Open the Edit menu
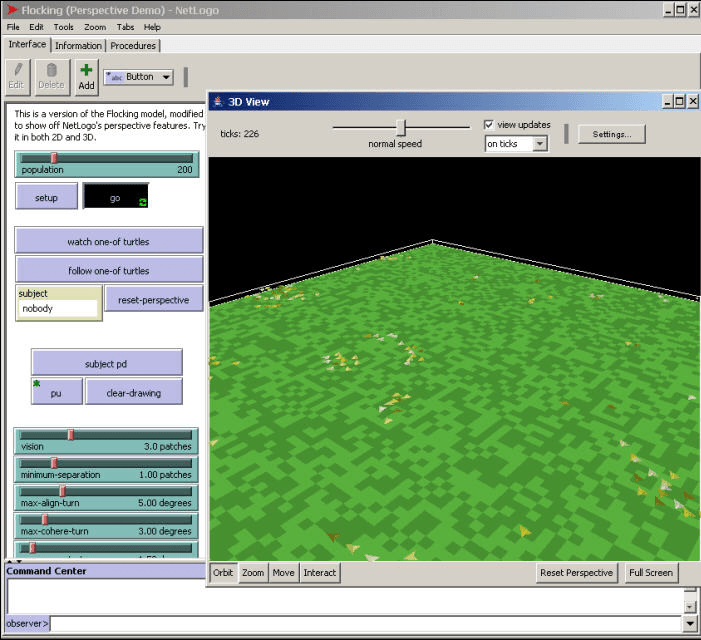Image resolution: width=701 pixels, height=640 pixels. [x=36, y=27]
